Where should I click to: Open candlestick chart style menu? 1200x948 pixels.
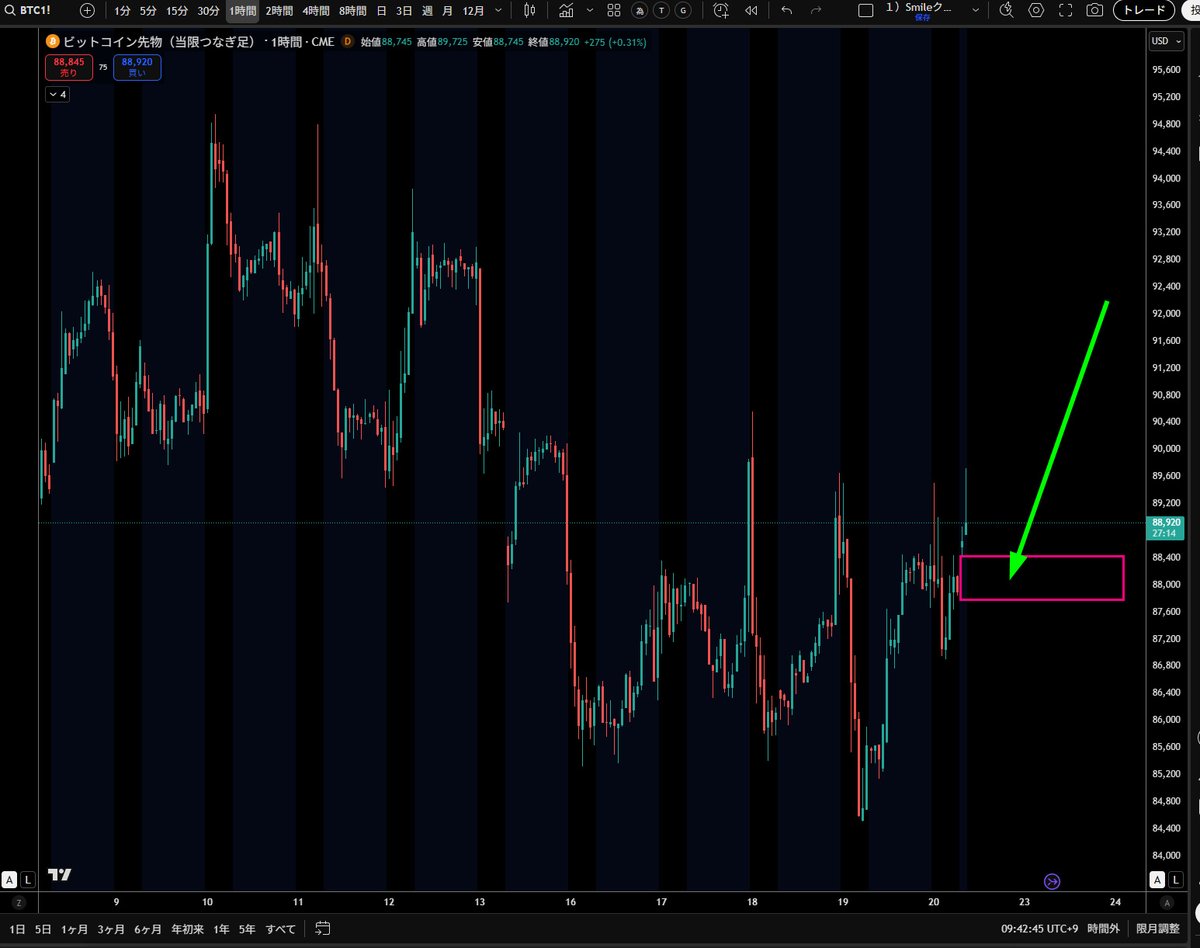(x=530, y=10)
